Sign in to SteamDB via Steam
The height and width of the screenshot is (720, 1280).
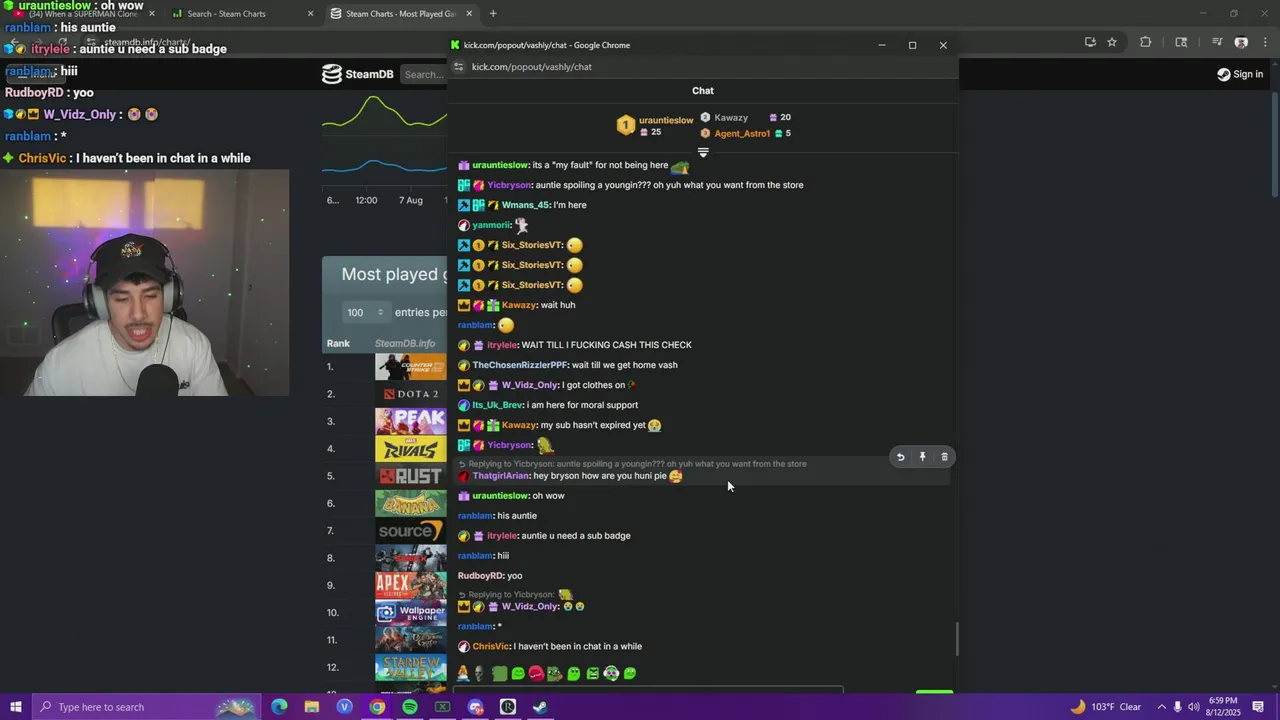pyautogui.click(x=1240, y=74)
